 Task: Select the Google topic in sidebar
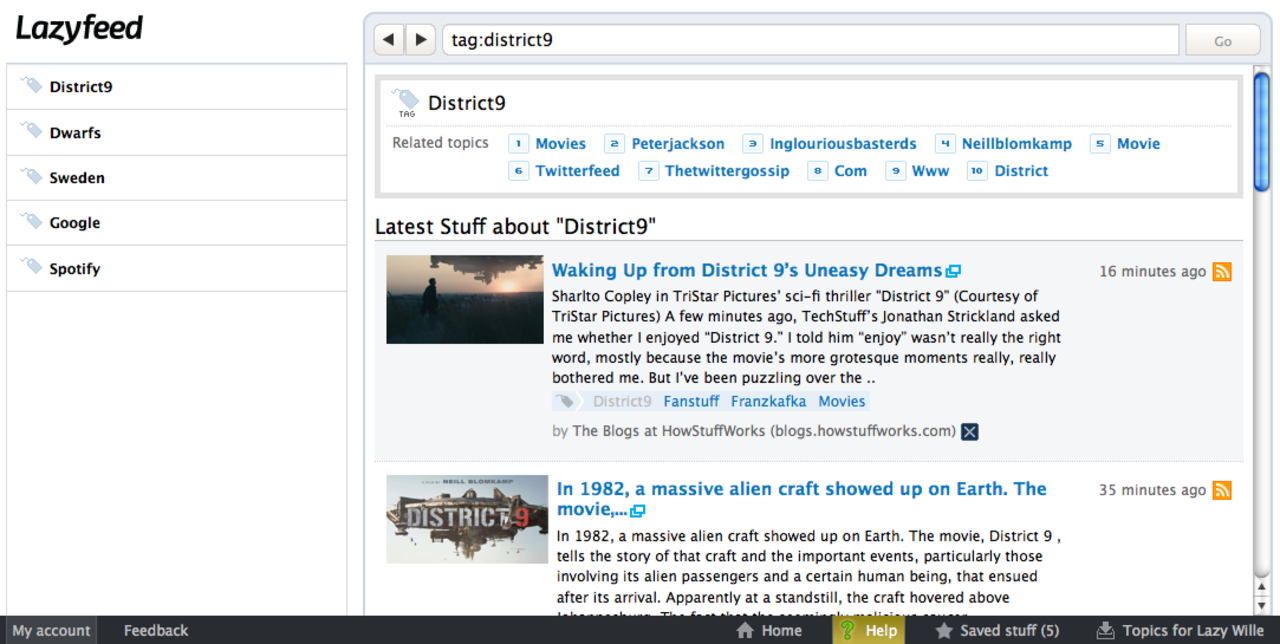[75, 223]
